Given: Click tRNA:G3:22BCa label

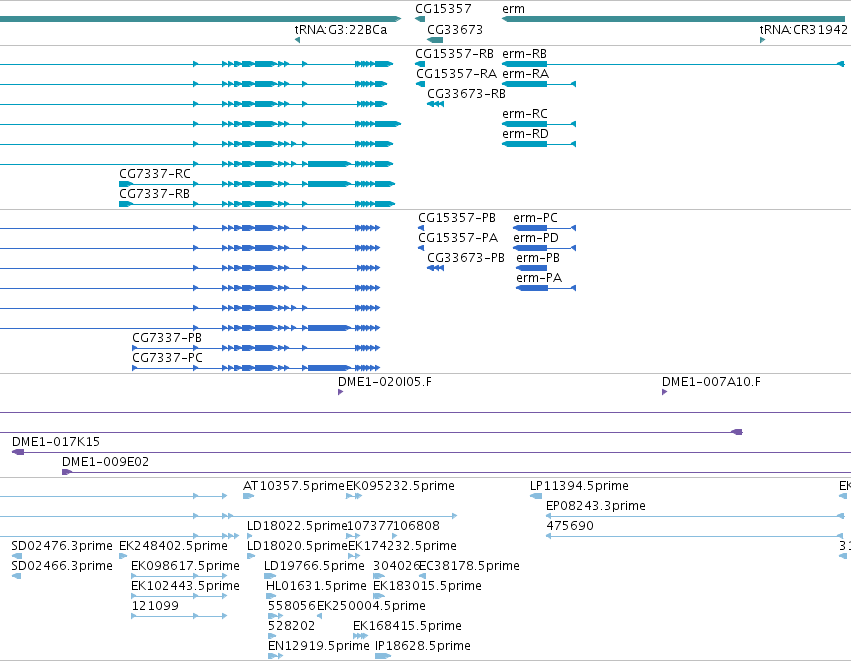Looking at the screenshot, I should (x=341, y=29).
